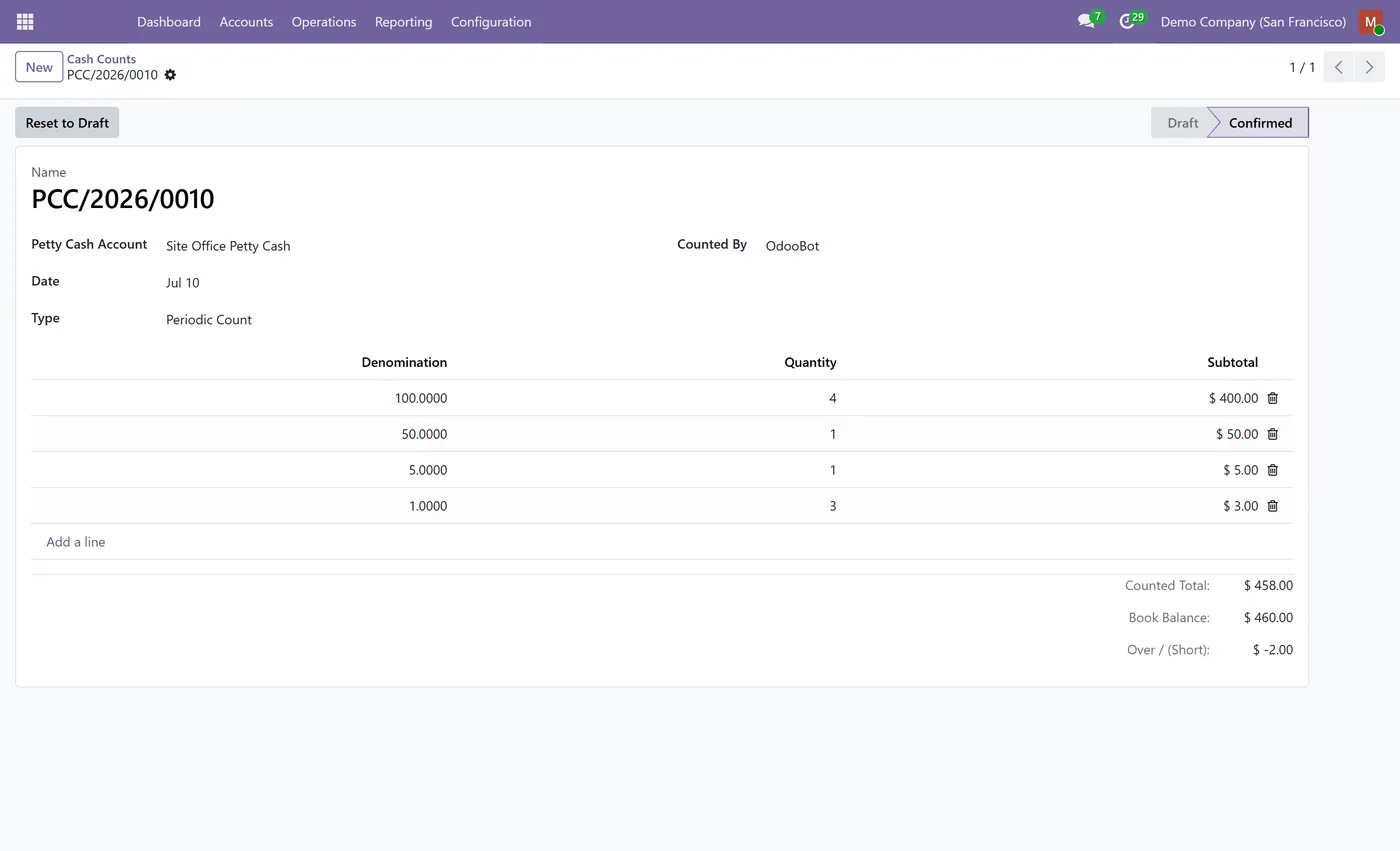Click Add a line link
Viewport: 1400px width, 851px height.
tap(76, 542)
